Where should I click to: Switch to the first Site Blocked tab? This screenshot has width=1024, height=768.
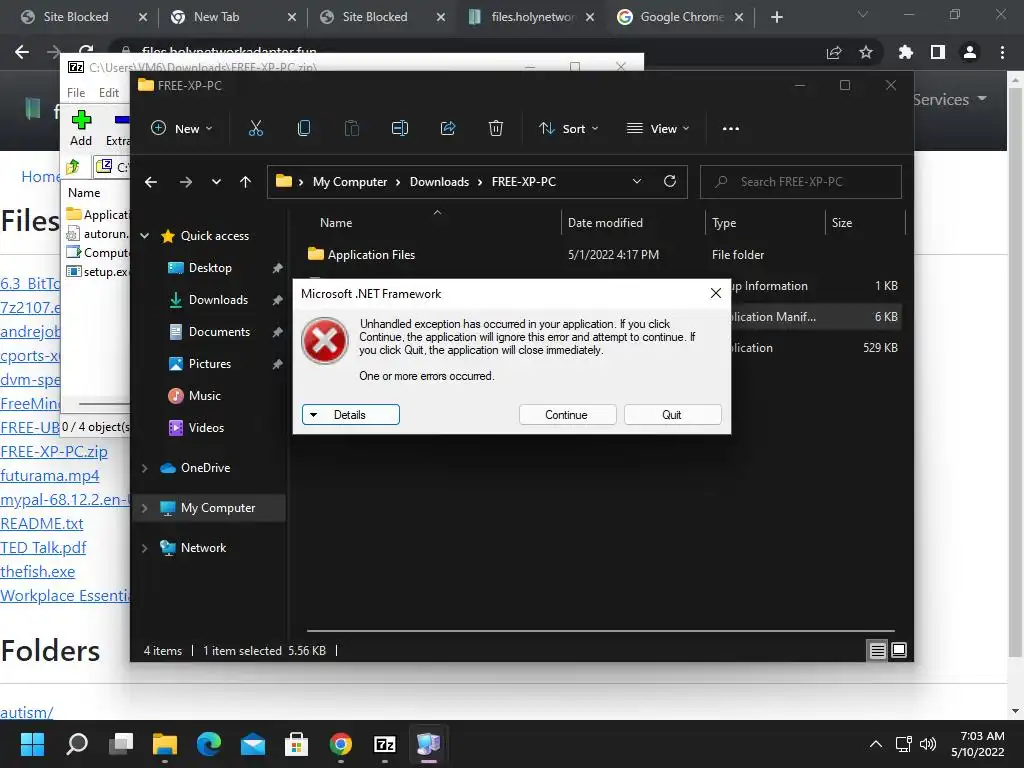76,17
